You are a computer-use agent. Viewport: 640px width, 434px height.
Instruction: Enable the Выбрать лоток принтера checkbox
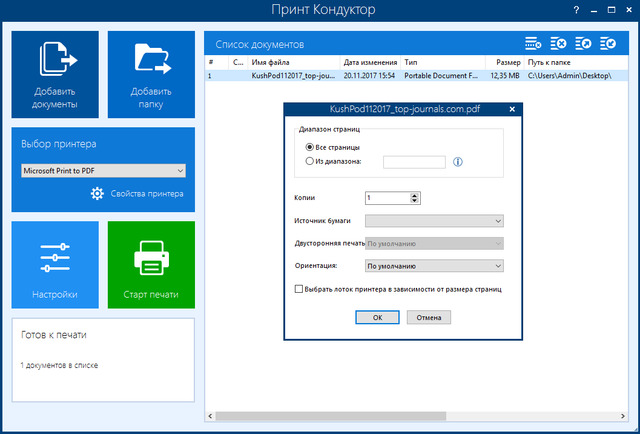pyautogui.click(x=299, y=289)
